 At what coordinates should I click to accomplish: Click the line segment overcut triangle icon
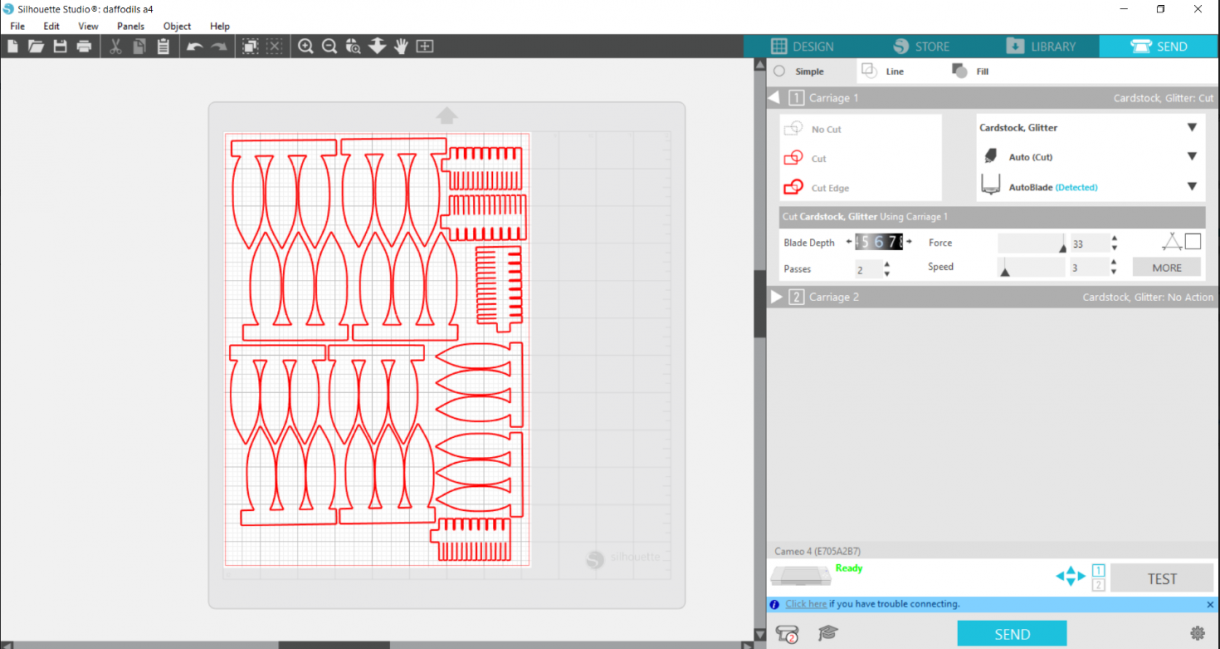[1172, 241]
